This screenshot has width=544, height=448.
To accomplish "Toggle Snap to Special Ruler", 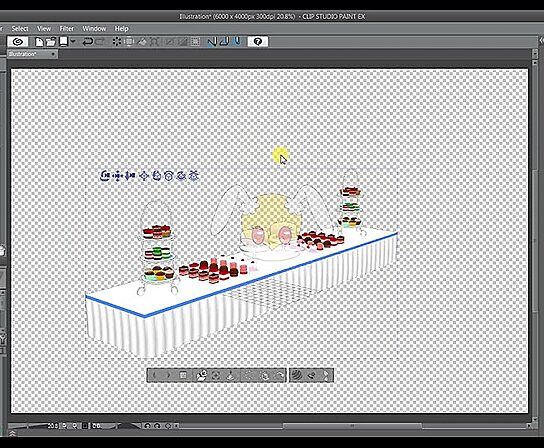I will click(x=224, y=42).
